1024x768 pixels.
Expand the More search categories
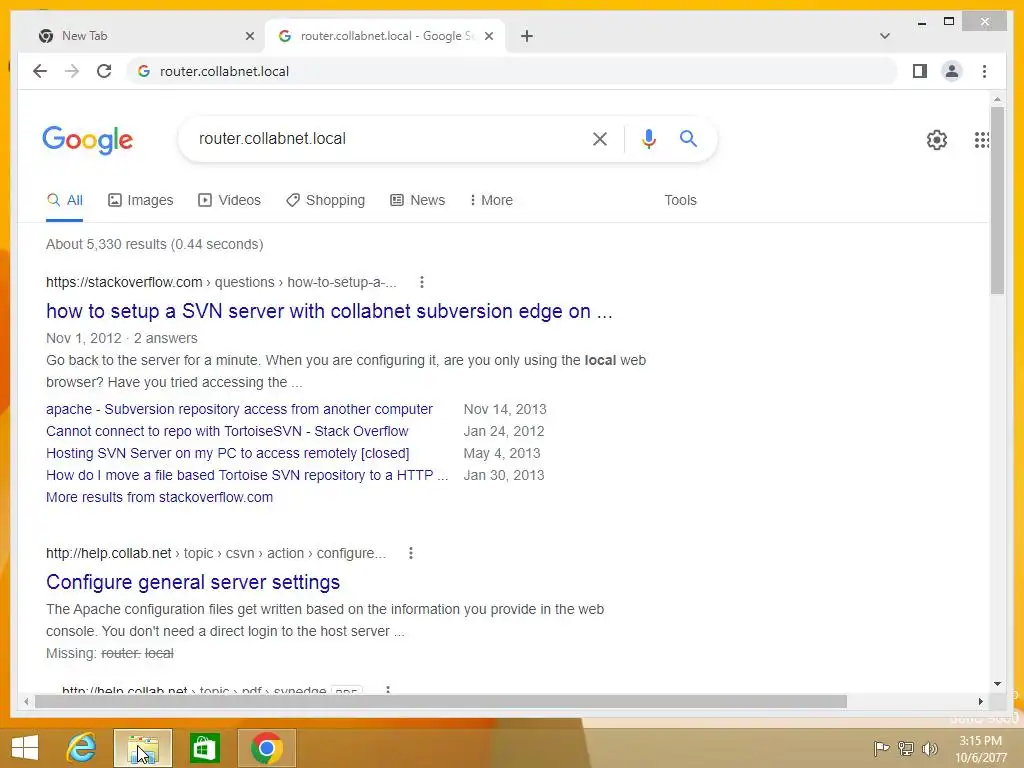(491, 200)
